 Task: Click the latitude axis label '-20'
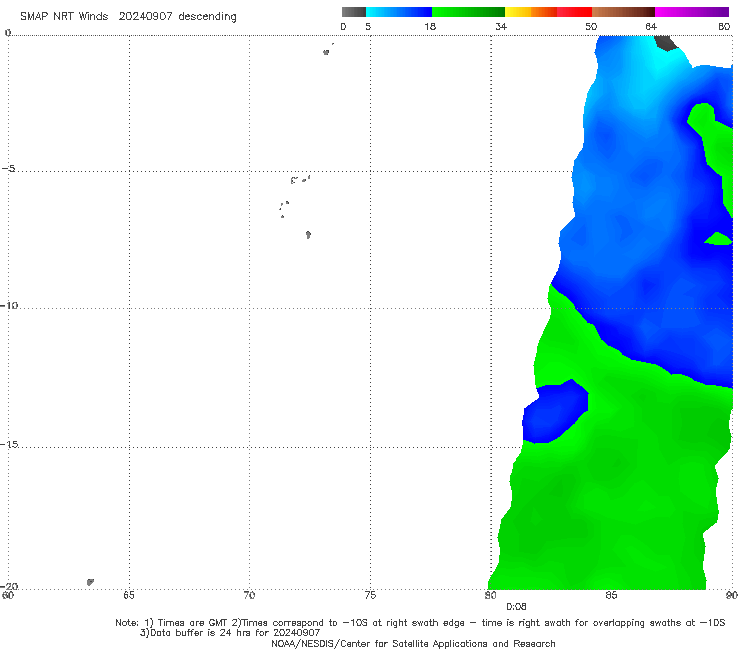[x=9, y=586]
